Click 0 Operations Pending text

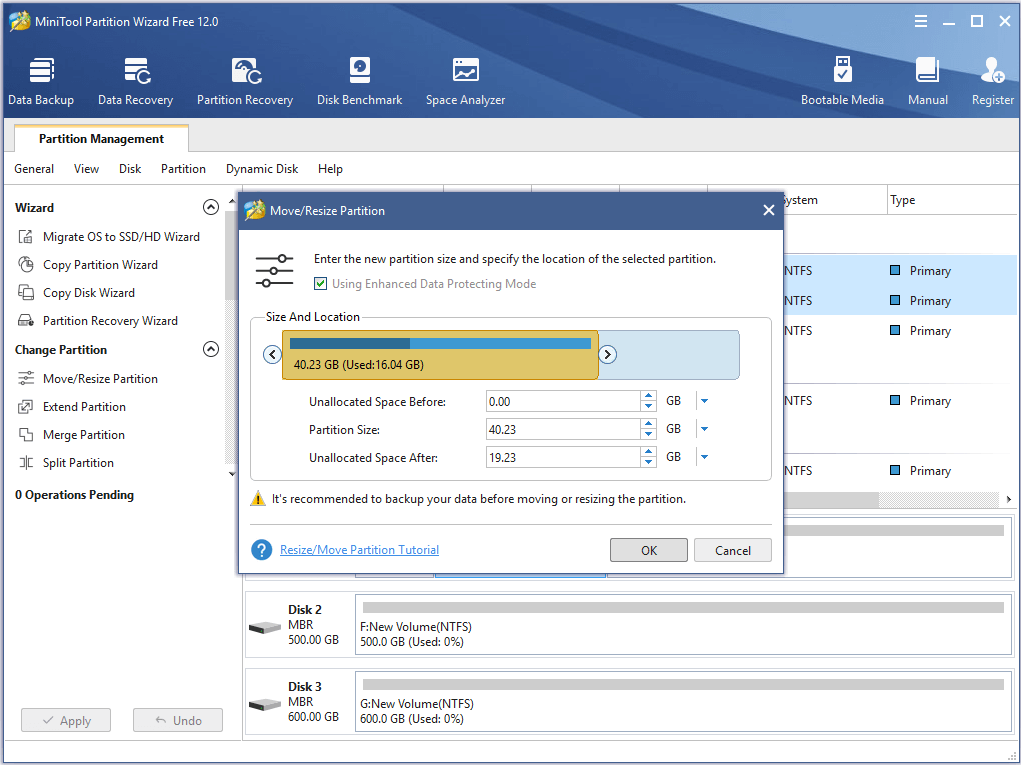tap(74, 495)
